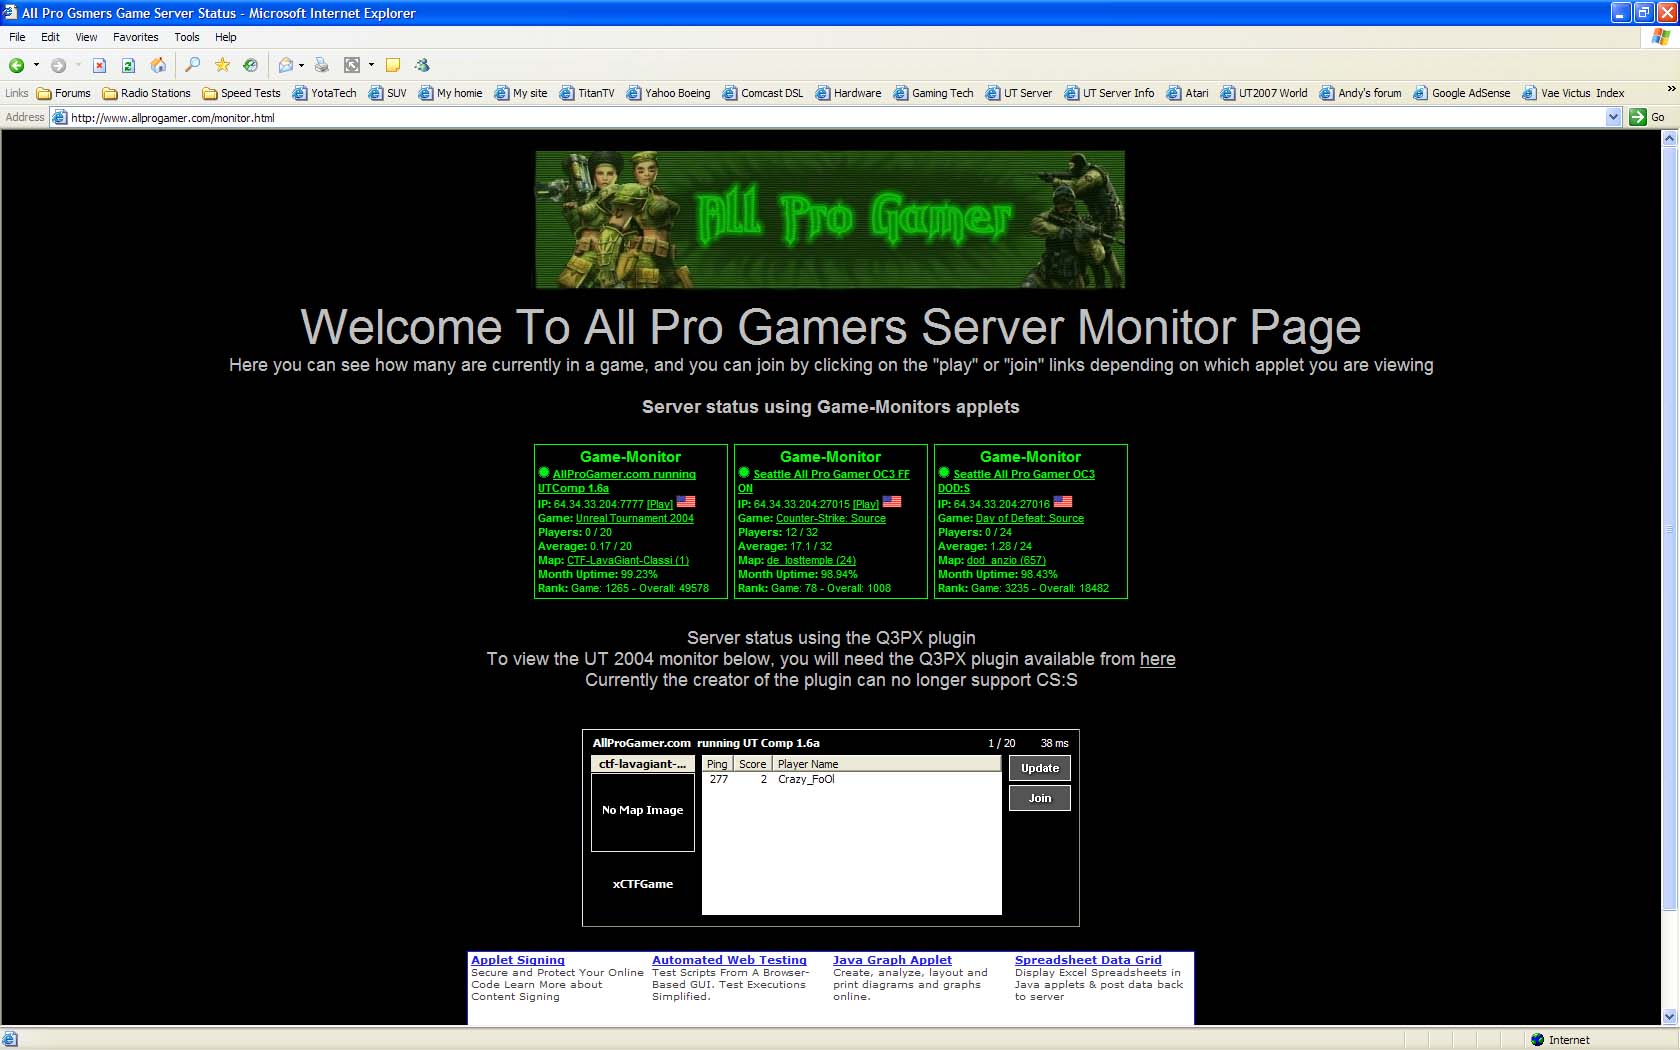Open the View menu
Viewport: 1680px width, 1050px height.
tap(86, 37)
